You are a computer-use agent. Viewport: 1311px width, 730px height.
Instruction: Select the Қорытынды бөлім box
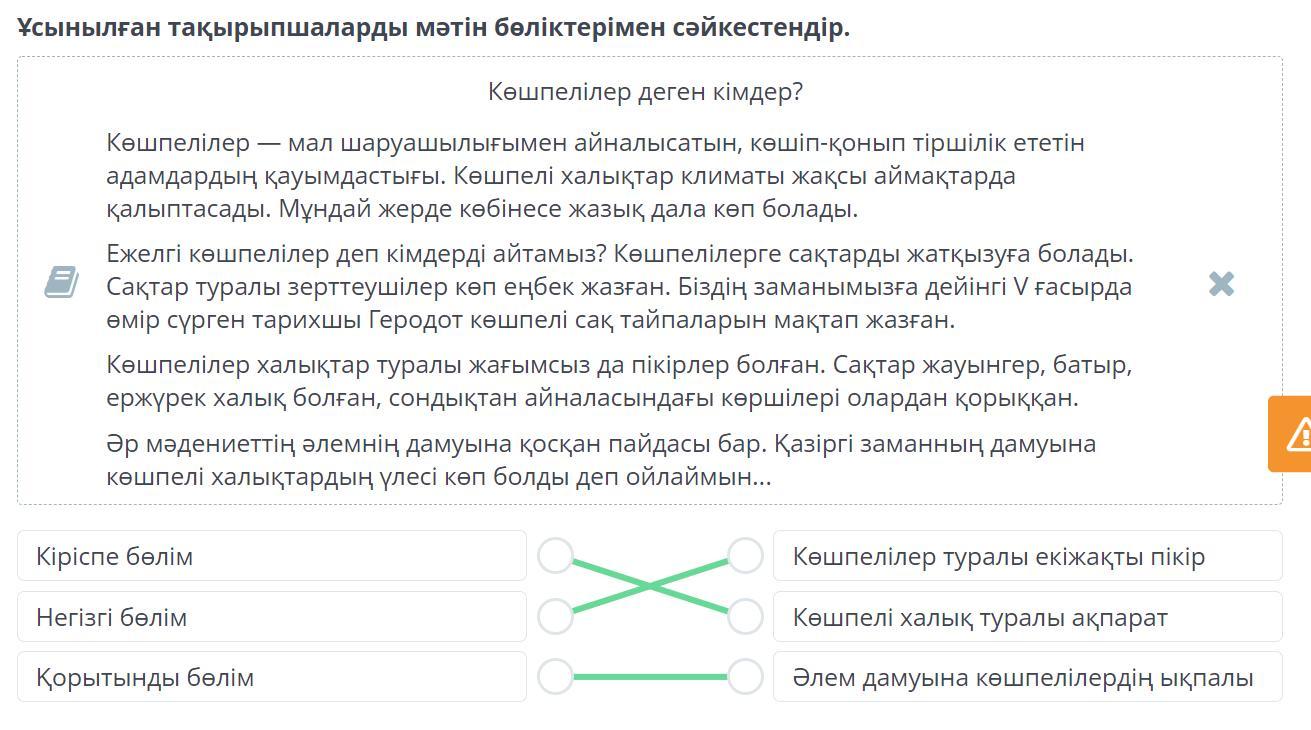271,677
